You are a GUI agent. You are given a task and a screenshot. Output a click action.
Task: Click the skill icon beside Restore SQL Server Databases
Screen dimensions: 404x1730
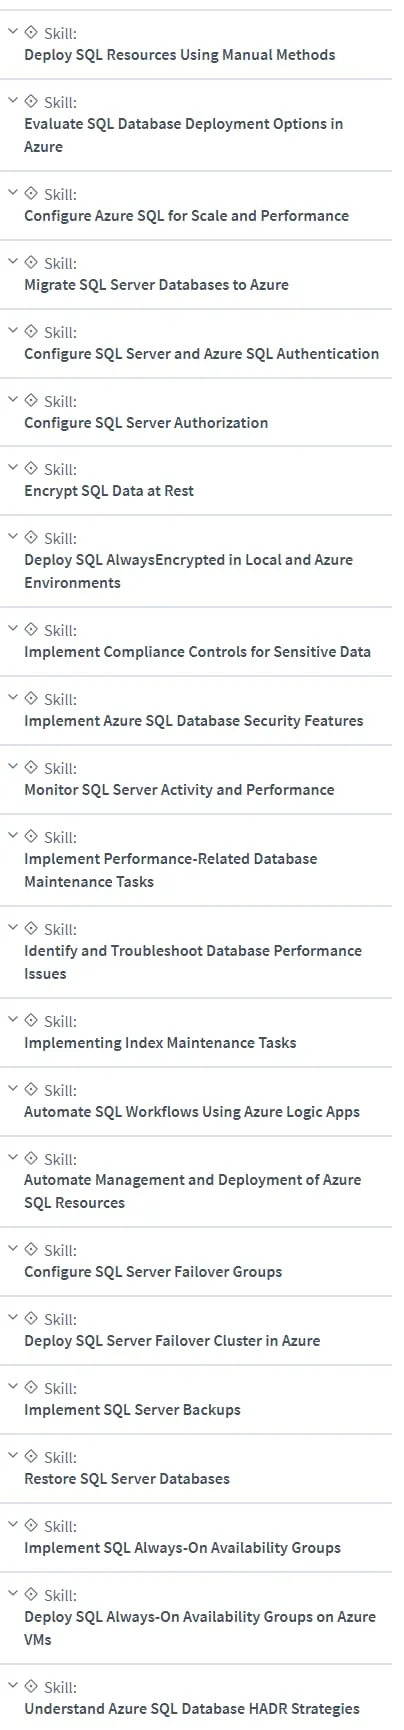(x=31, y=1456)
